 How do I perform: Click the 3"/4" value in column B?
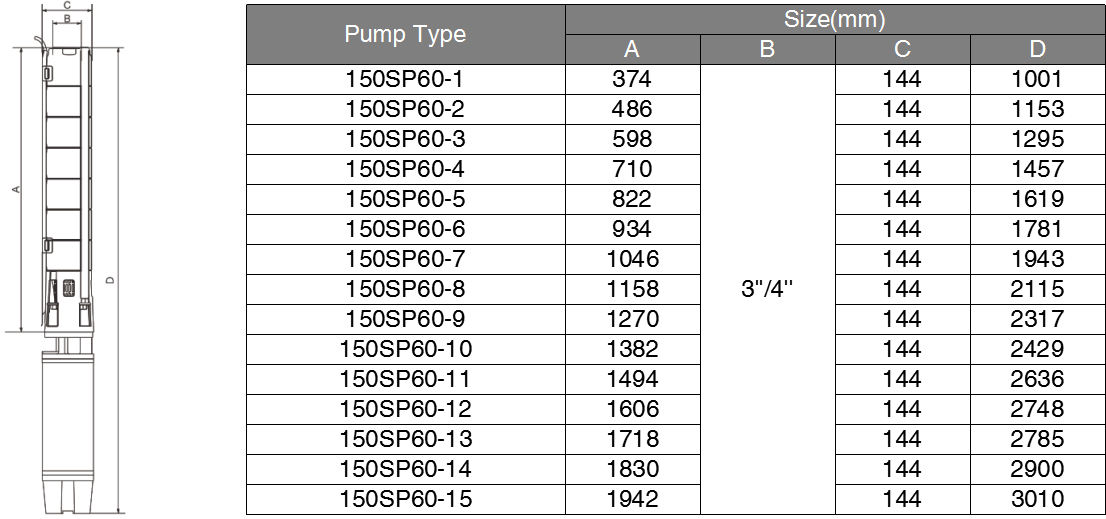[767, 289]
